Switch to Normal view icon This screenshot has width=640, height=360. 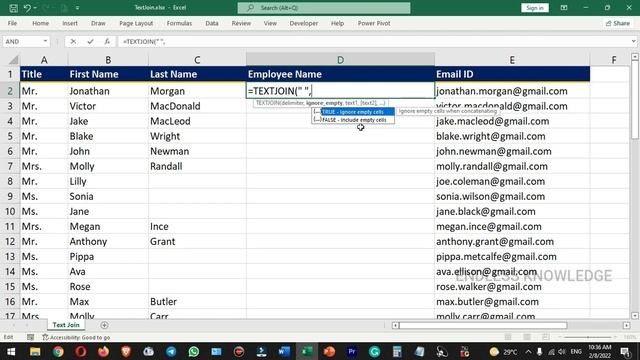click(508, 337)
